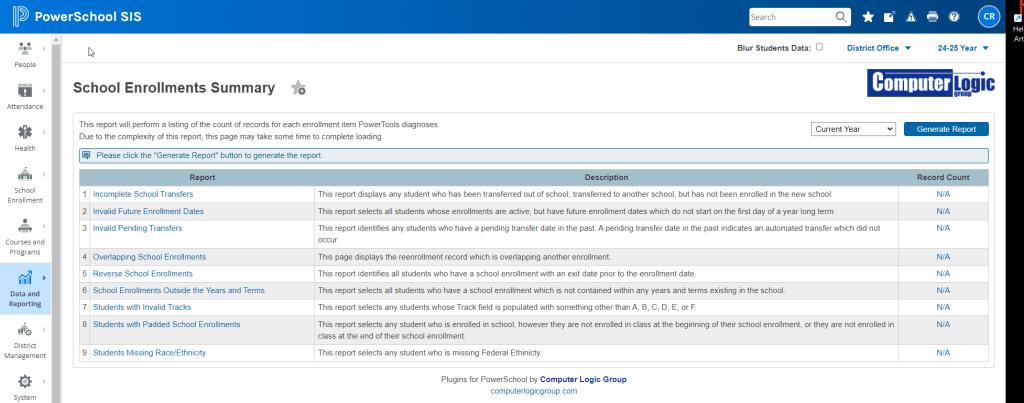The width and height of the screenshot is (1024, 403).
Task: Click the Record Count column header
Action: tap(943, 178)
